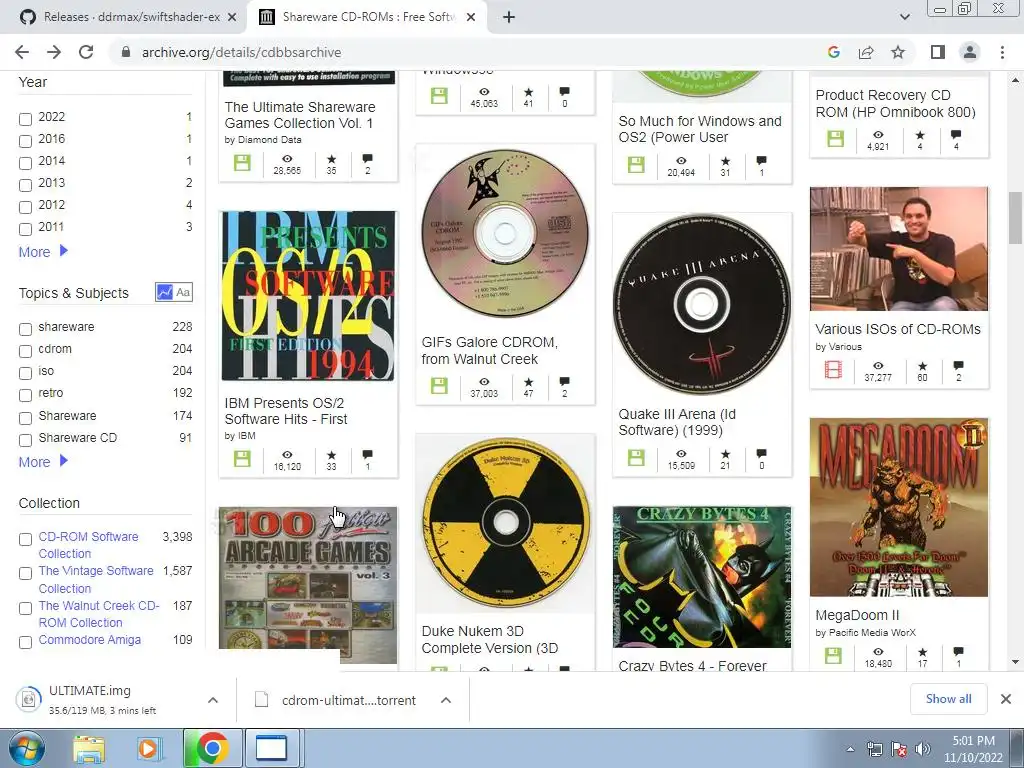Go forward using browser forward arrow
This screenshot has height=768, width=1024.
(54, 52)
